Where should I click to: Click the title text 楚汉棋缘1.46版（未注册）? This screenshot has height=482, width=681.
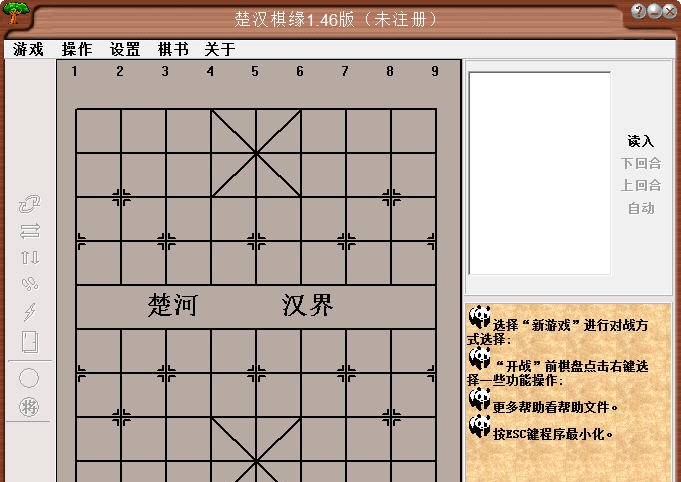(335, 19)
